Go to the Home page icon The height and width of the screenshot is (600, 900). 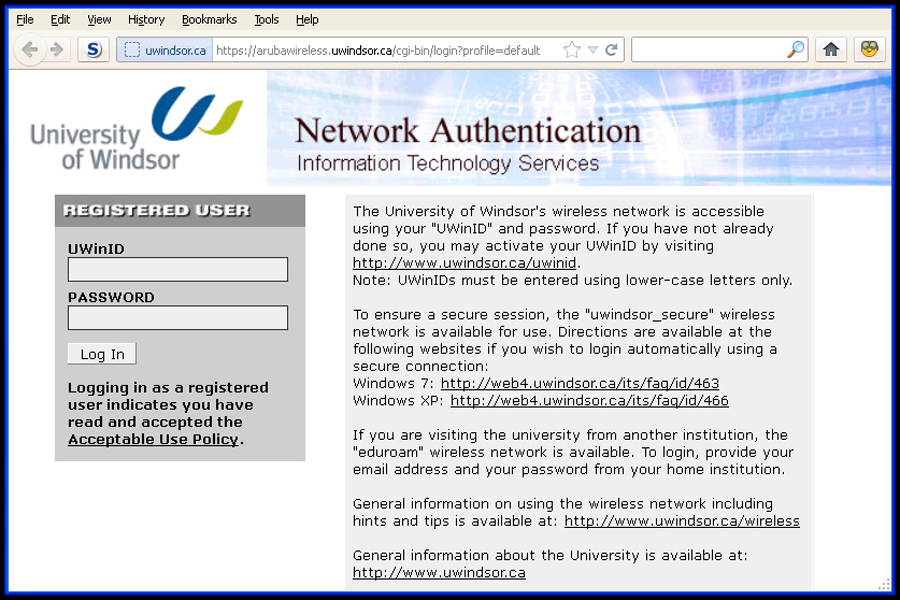pyautogui.click(x=831, y=49)
